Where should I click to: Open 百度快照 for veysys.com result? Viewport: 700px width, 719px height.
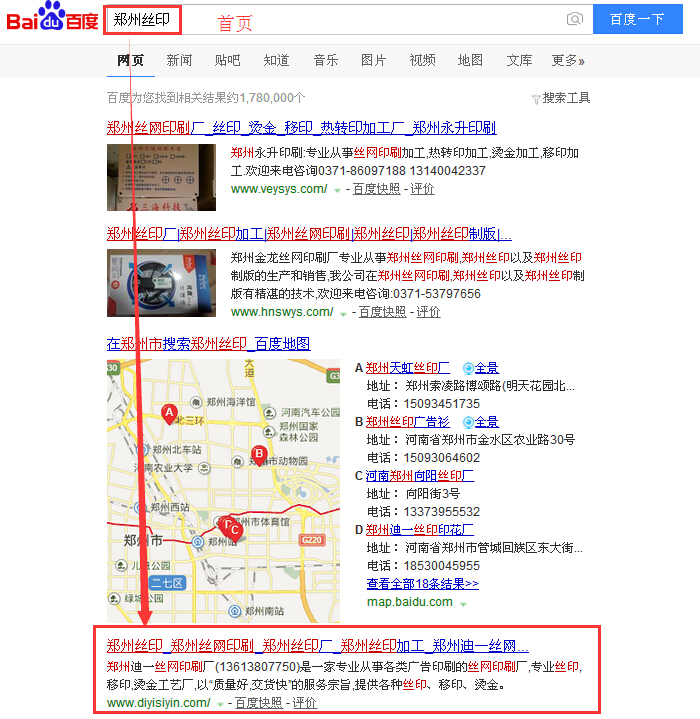point(376,189)
